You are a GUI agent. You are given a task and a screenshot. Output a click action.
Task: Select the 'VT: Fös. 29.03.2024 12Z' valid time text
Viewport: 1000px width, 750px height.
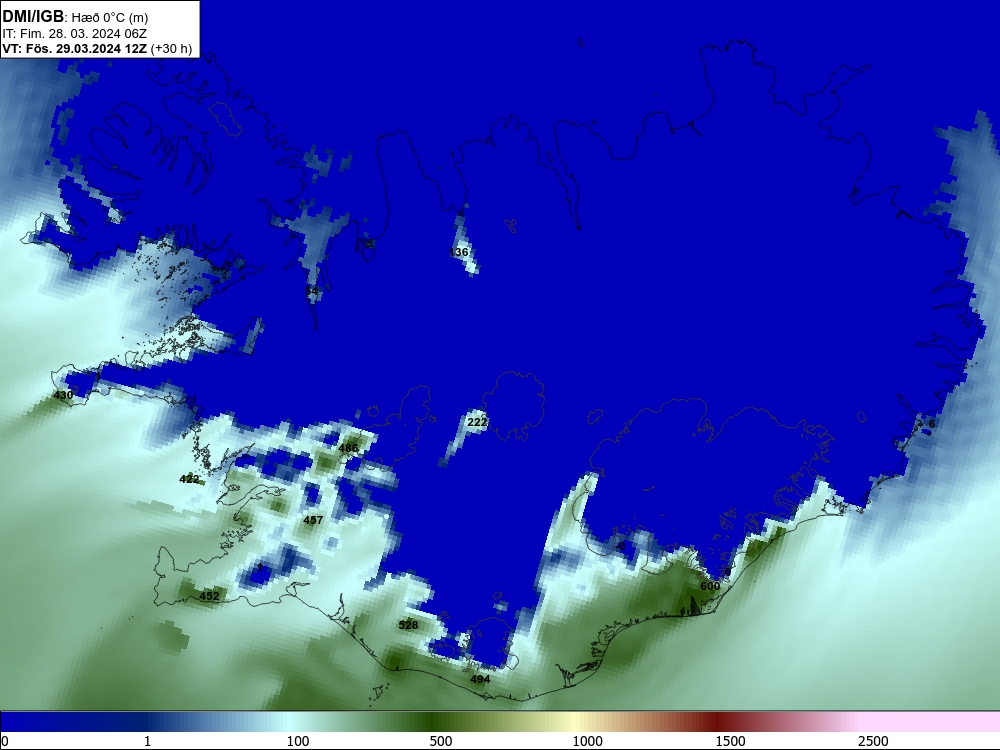pos(75,48)
